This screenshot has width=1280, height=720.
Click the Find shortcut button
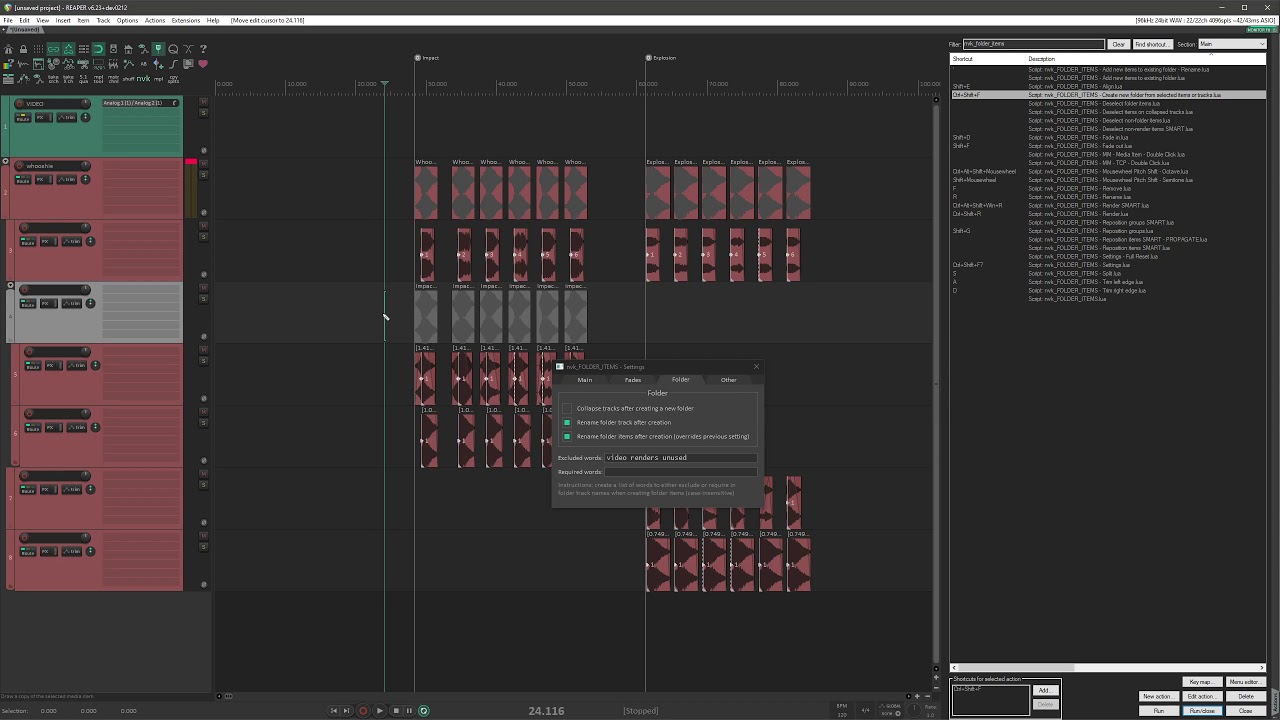pos(1151,44)
